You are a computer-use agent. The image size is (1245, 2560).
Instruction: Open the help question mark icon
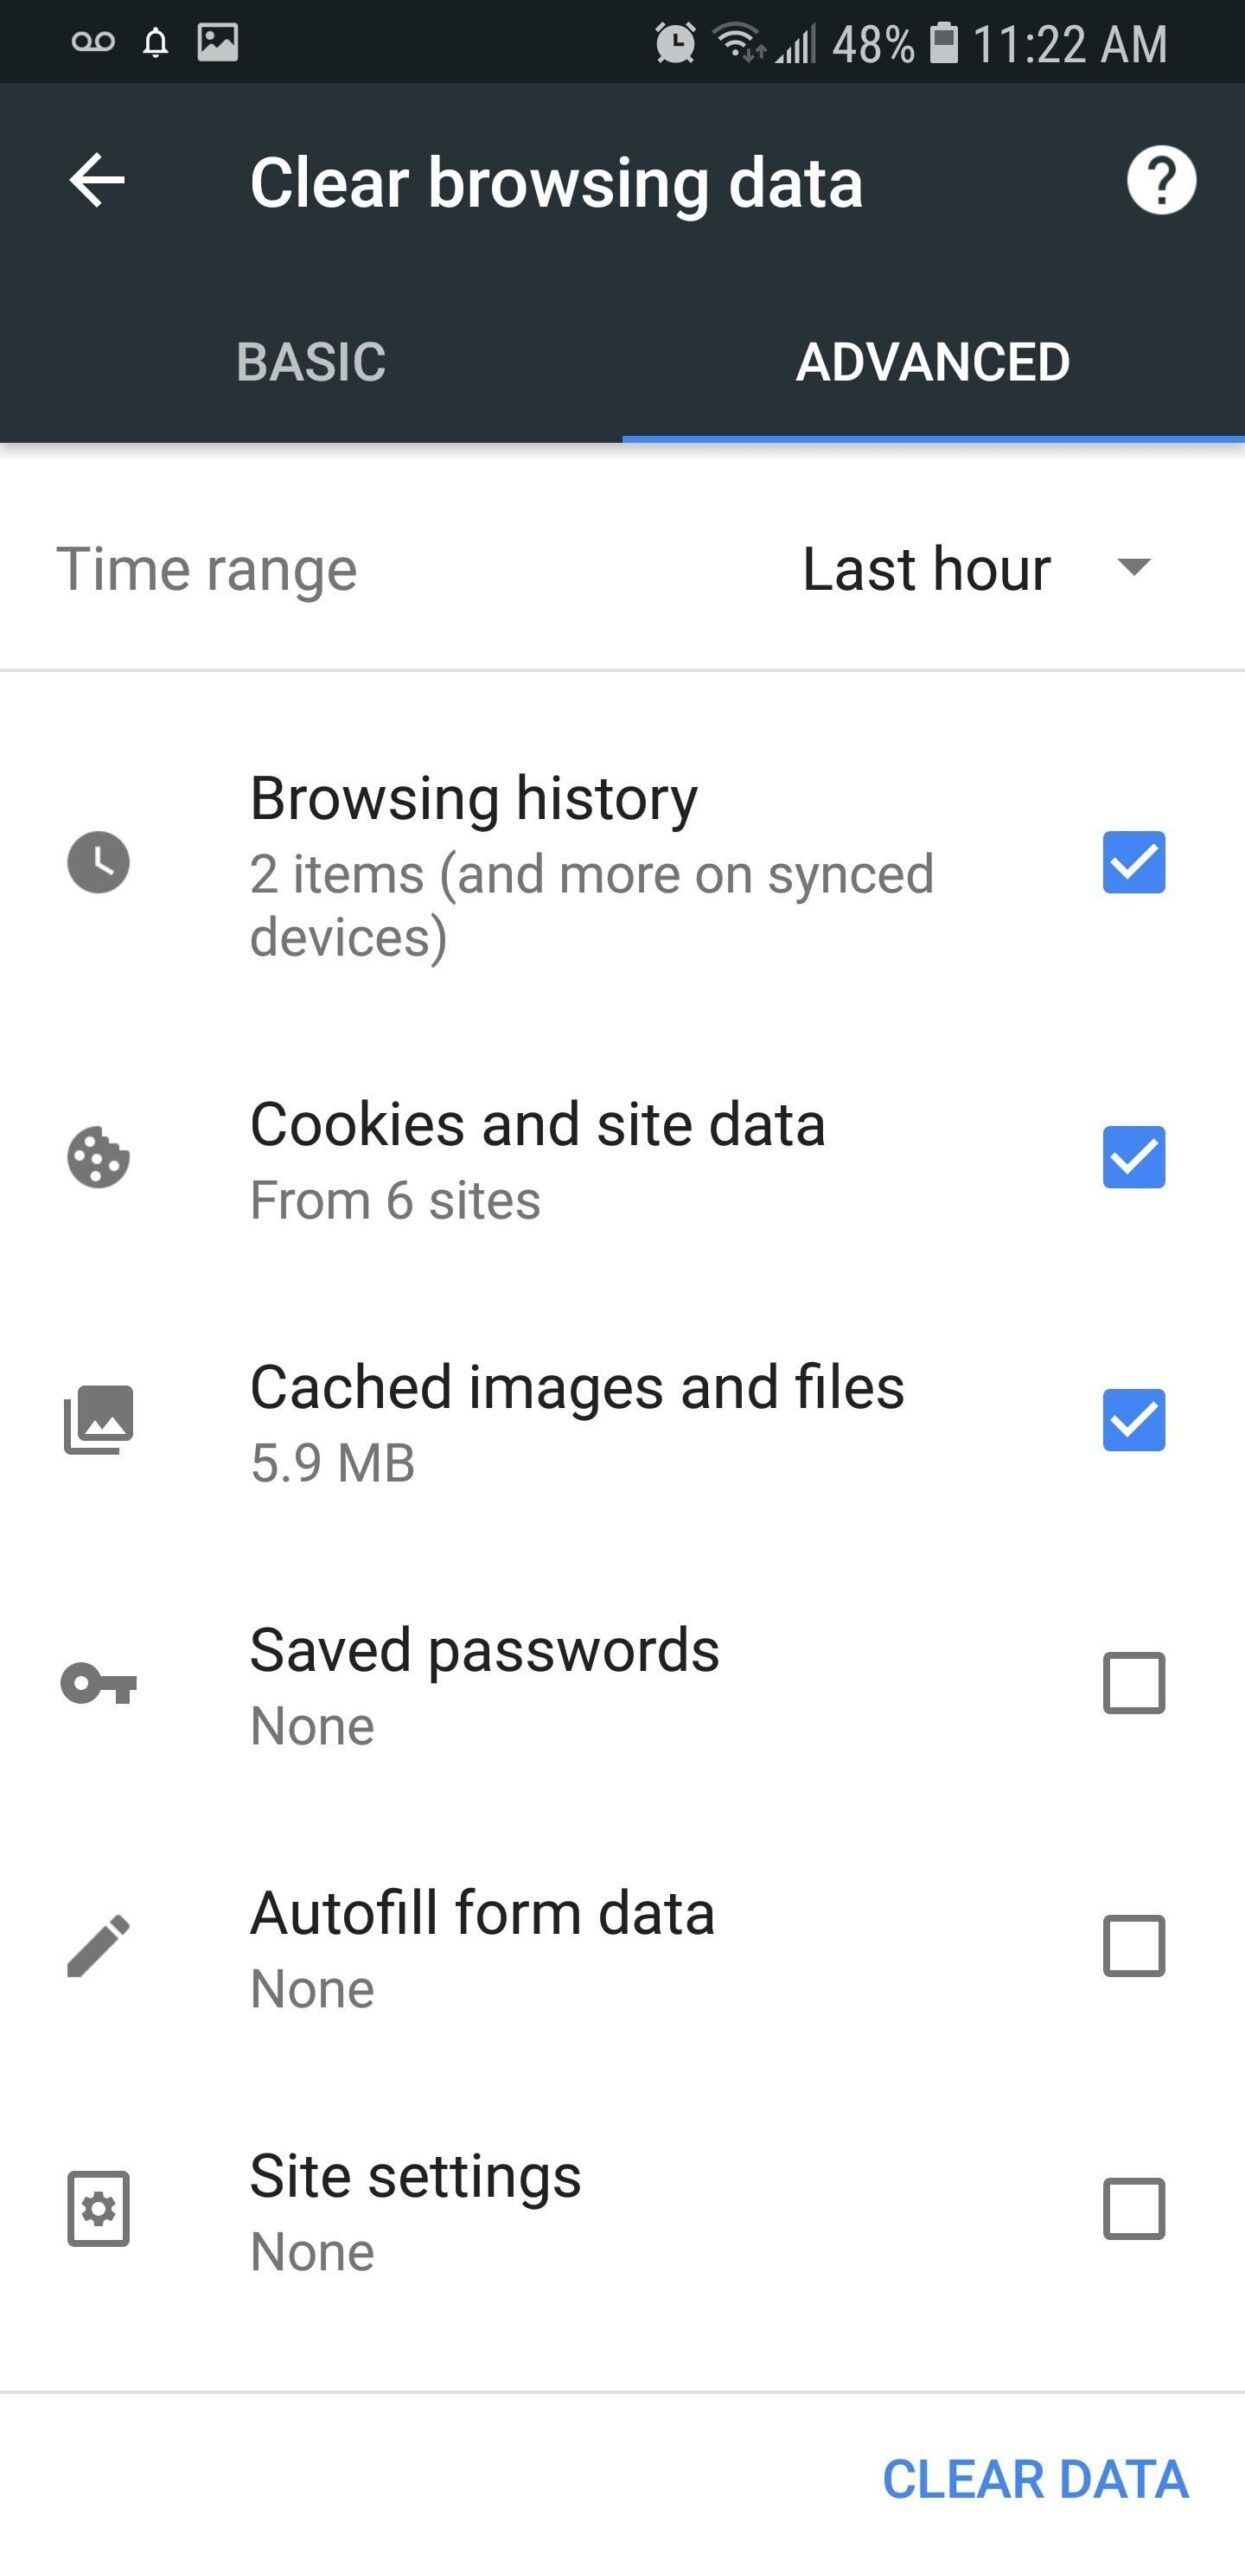click(1163, 181)
